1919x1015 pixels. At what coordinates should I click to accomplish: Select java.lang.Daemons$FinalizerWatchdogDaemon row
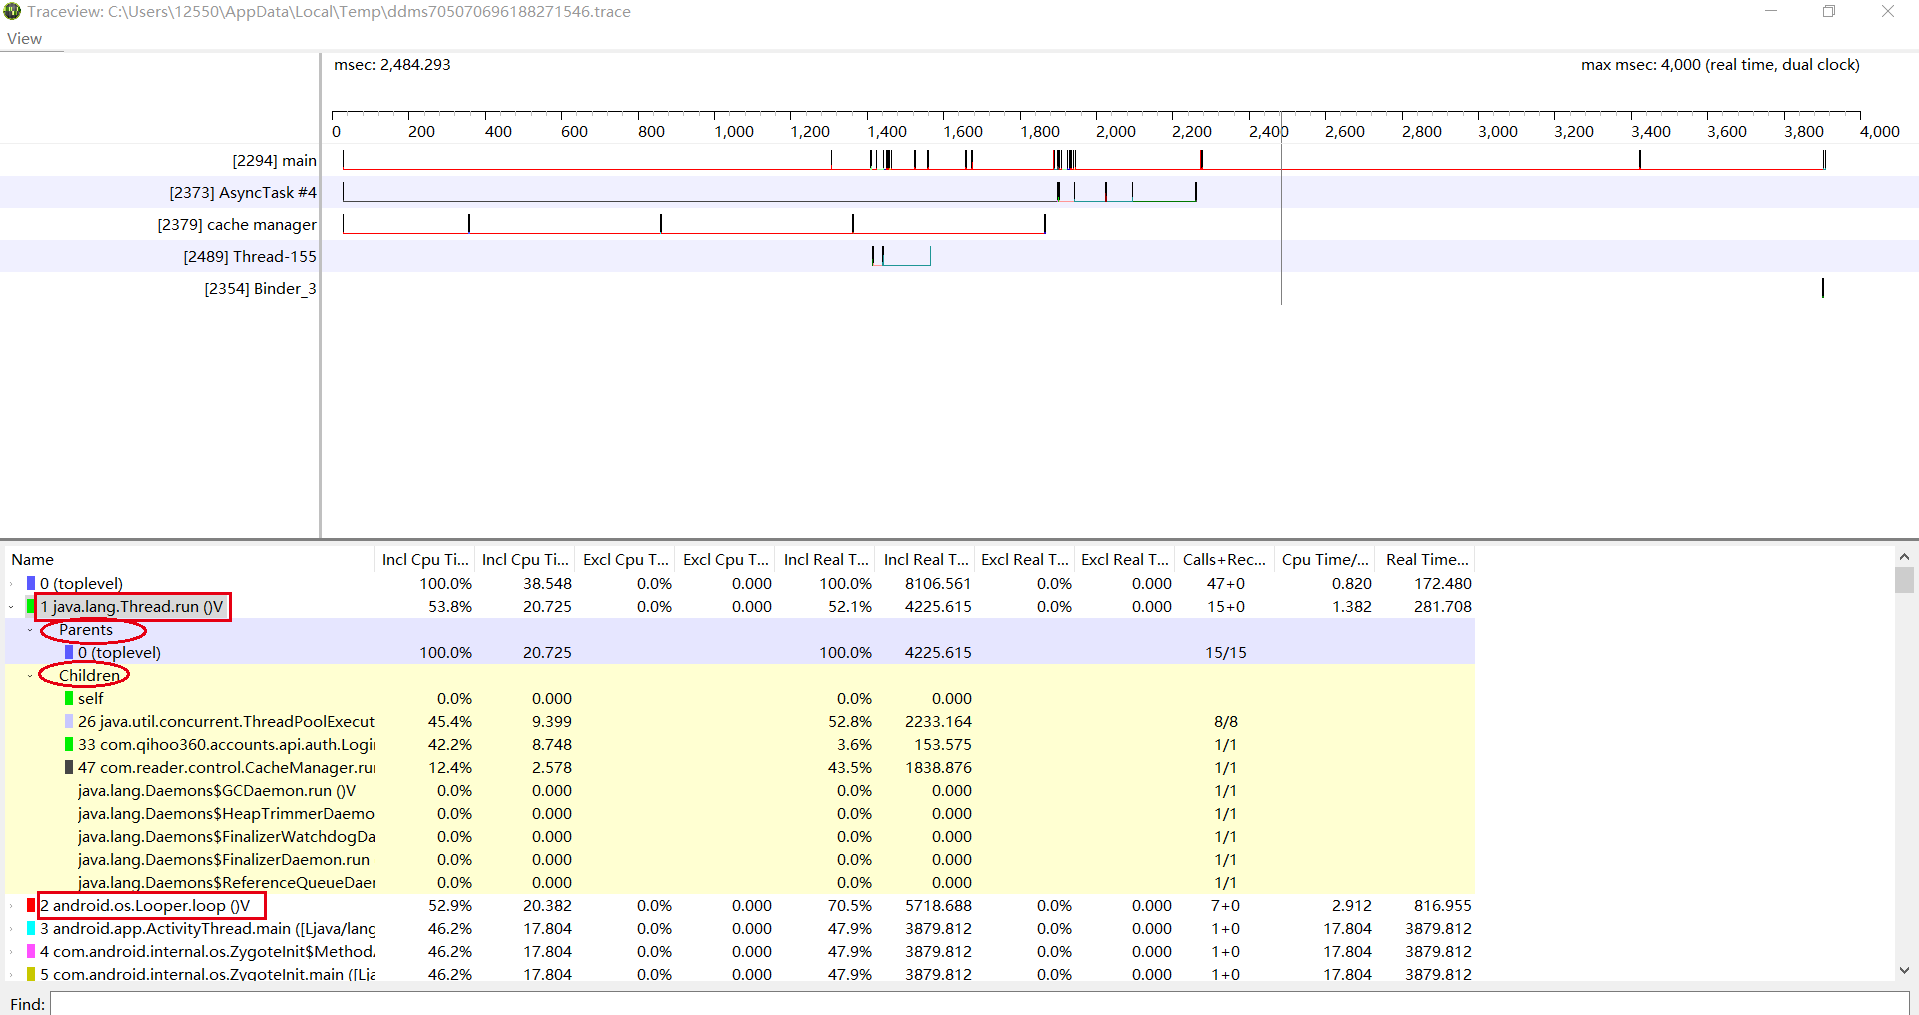click(x=740, y=836)
